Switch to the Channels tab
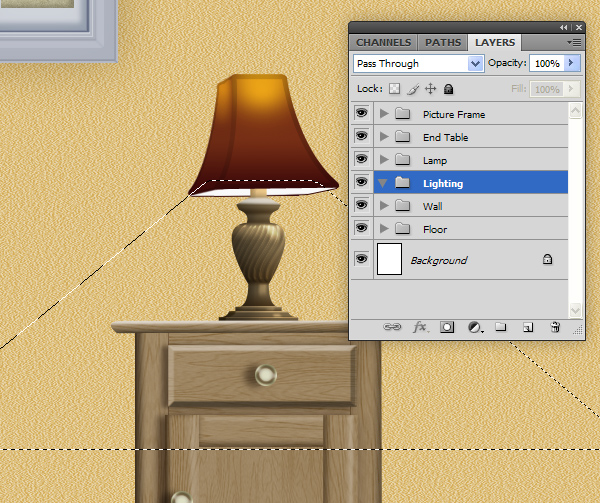The height and width of the screenshot is (503, 600). 383,43
